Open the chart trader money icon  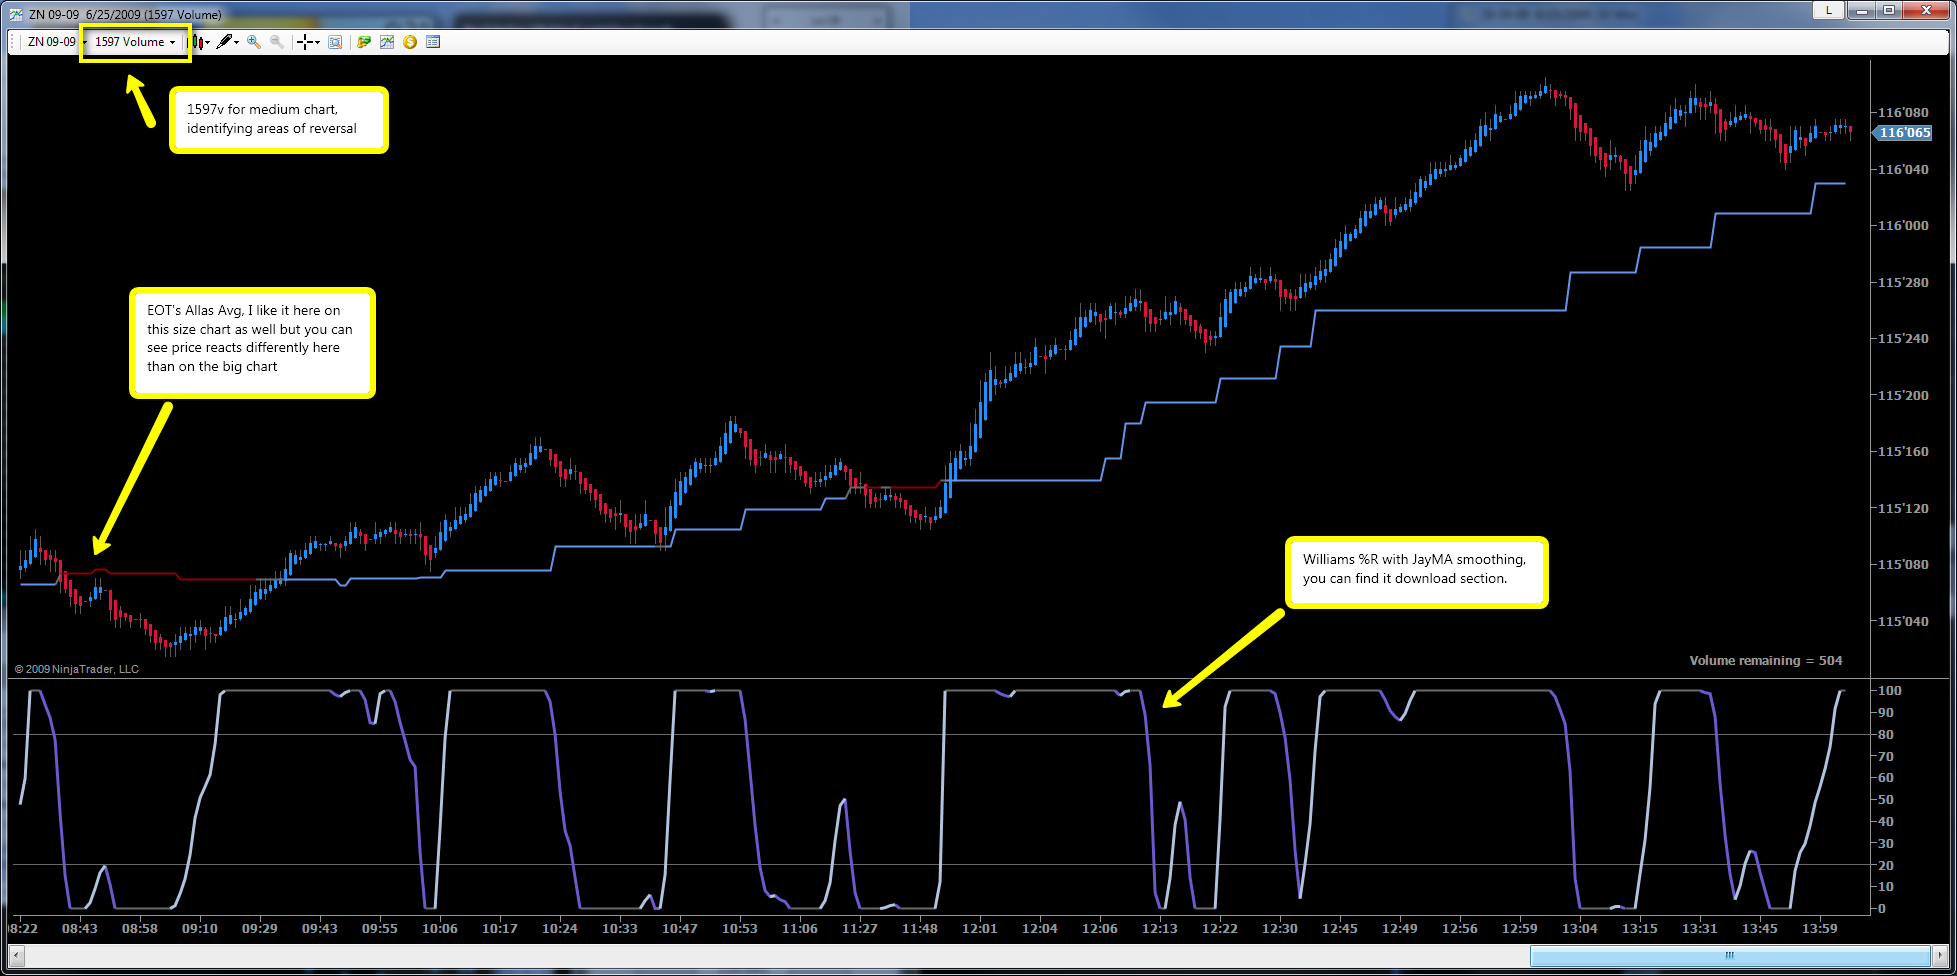point(364,42)
